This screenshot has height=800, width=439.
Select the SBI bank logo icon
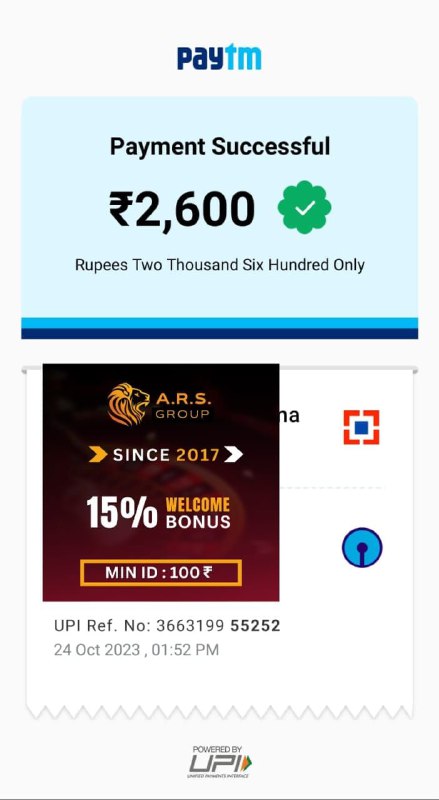(362, 547)
